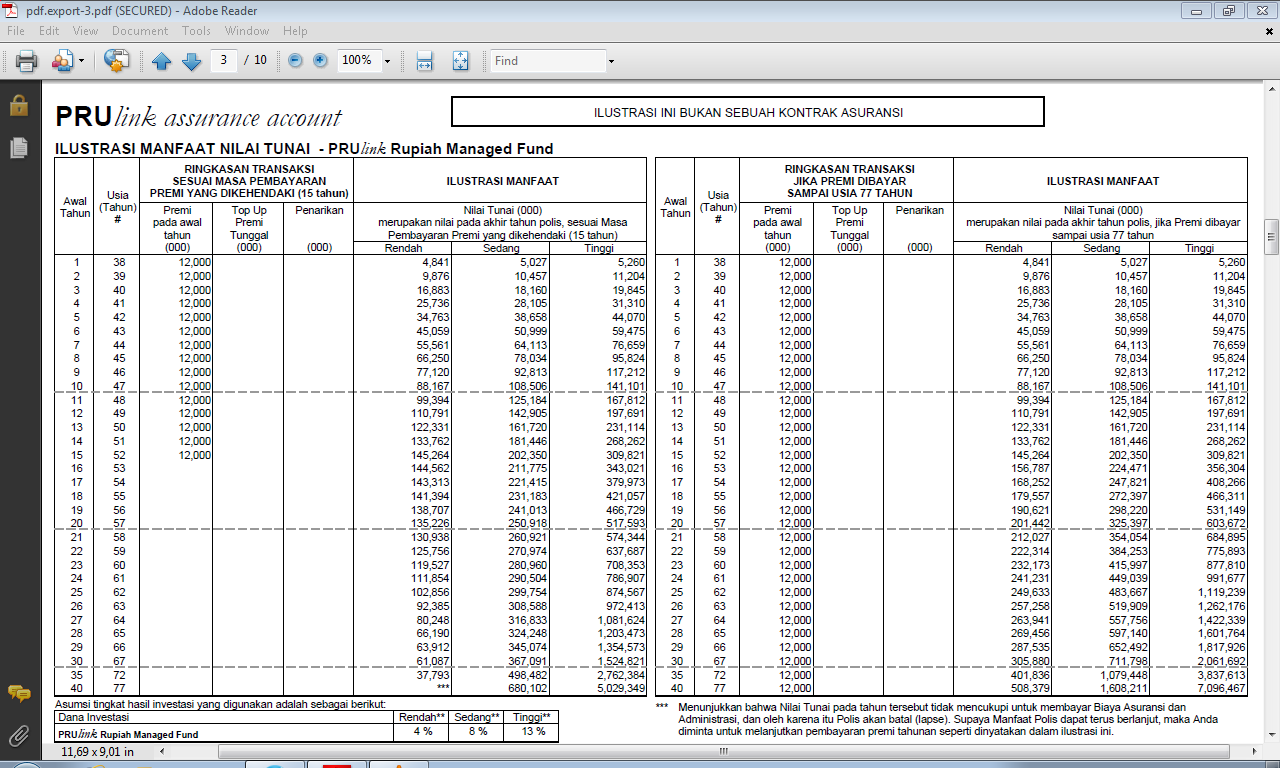This screenshot has height=768, width=1280.
Task: Open the Attachments paperclip panel icon
Action: [18, 737]
